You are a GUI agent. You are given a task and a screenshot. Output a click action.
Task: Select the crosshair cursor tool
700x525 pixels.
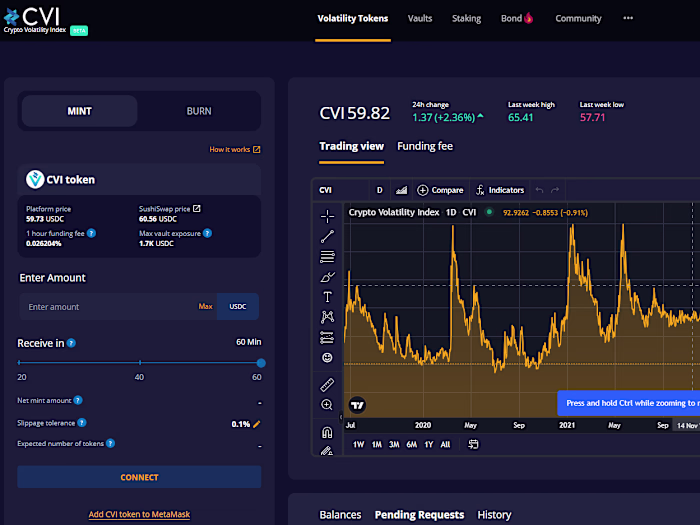327,216
